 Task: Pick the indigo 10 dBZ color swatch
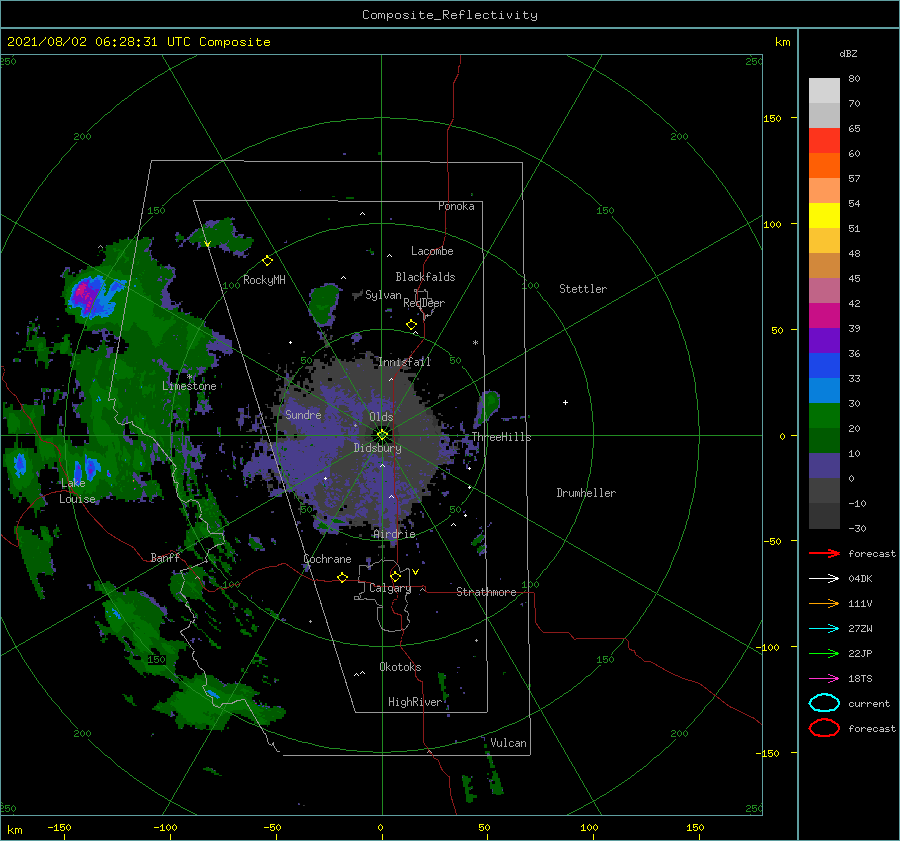(x=824, y=465)
